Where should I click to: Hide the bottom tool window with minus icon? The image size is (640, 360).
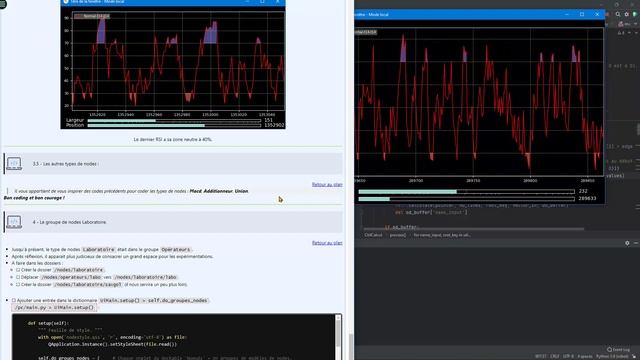click(x=636, y=243)
